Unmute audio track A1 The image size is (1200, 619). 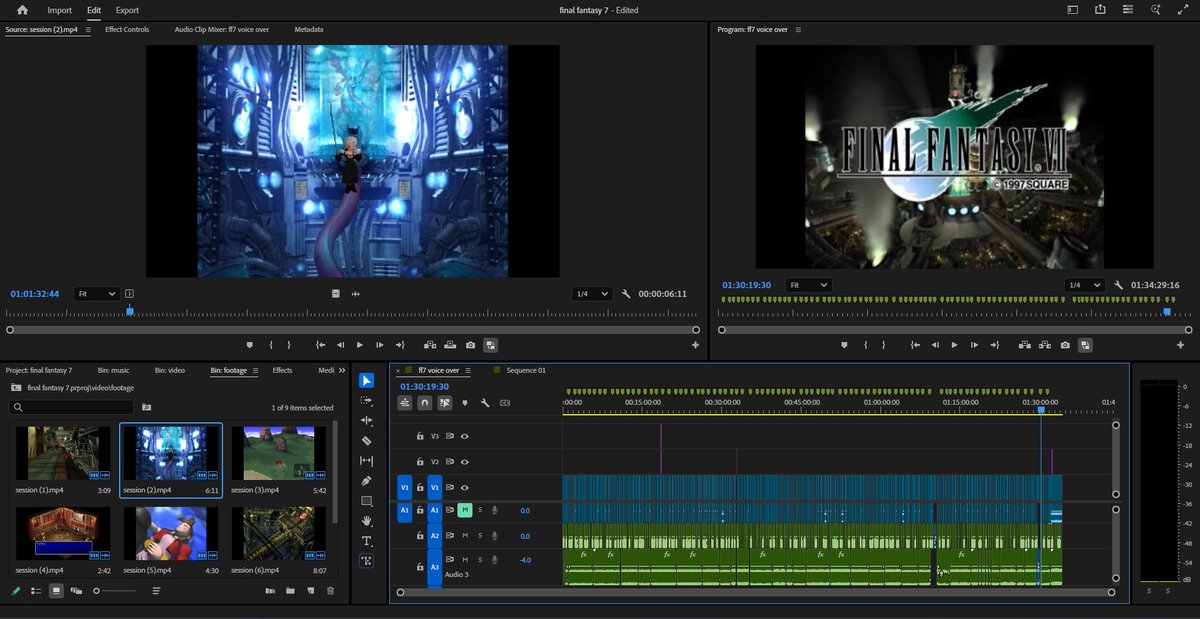pos(464,510)
